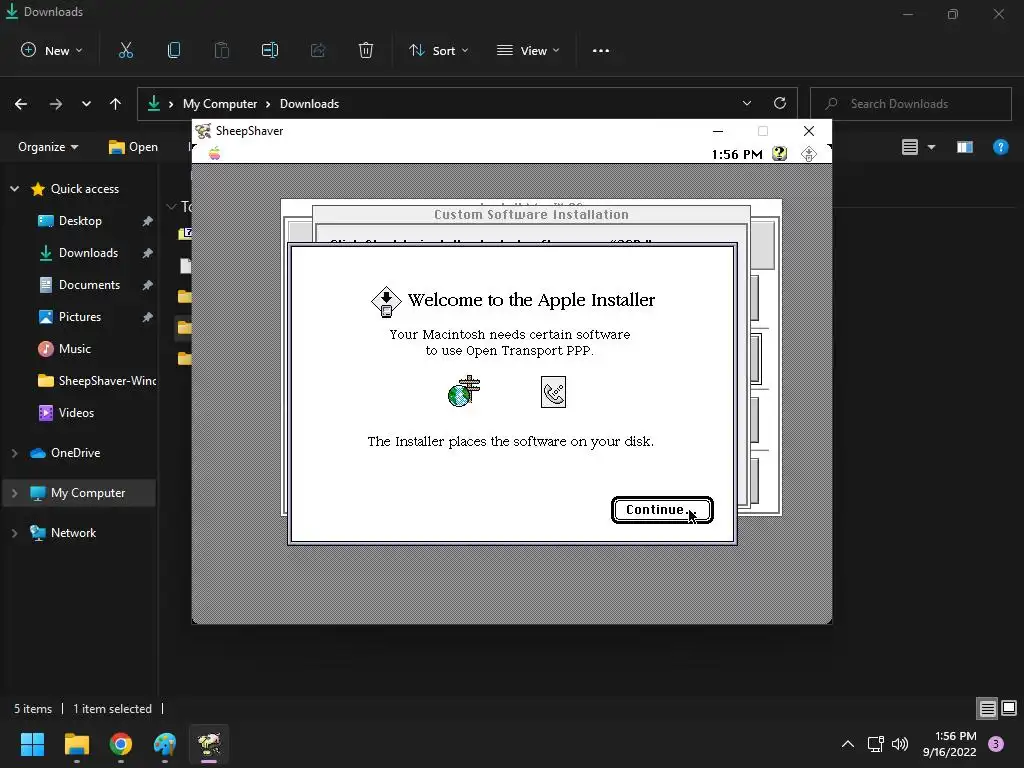The image size is (1024, 768).
Task: Click the SheepShaver title bar icon
Action: tap(203, 131)
